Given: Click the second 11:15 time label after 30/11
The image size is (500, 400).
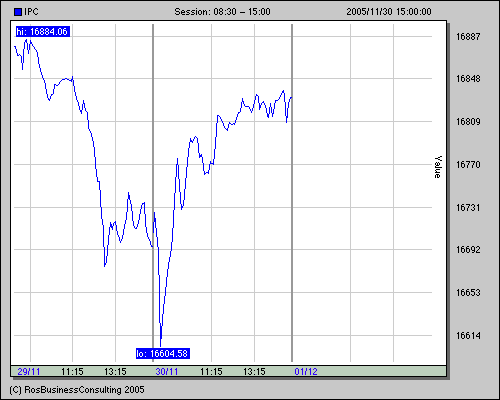Looking at the screenshot, I should (x=211, y=371).
